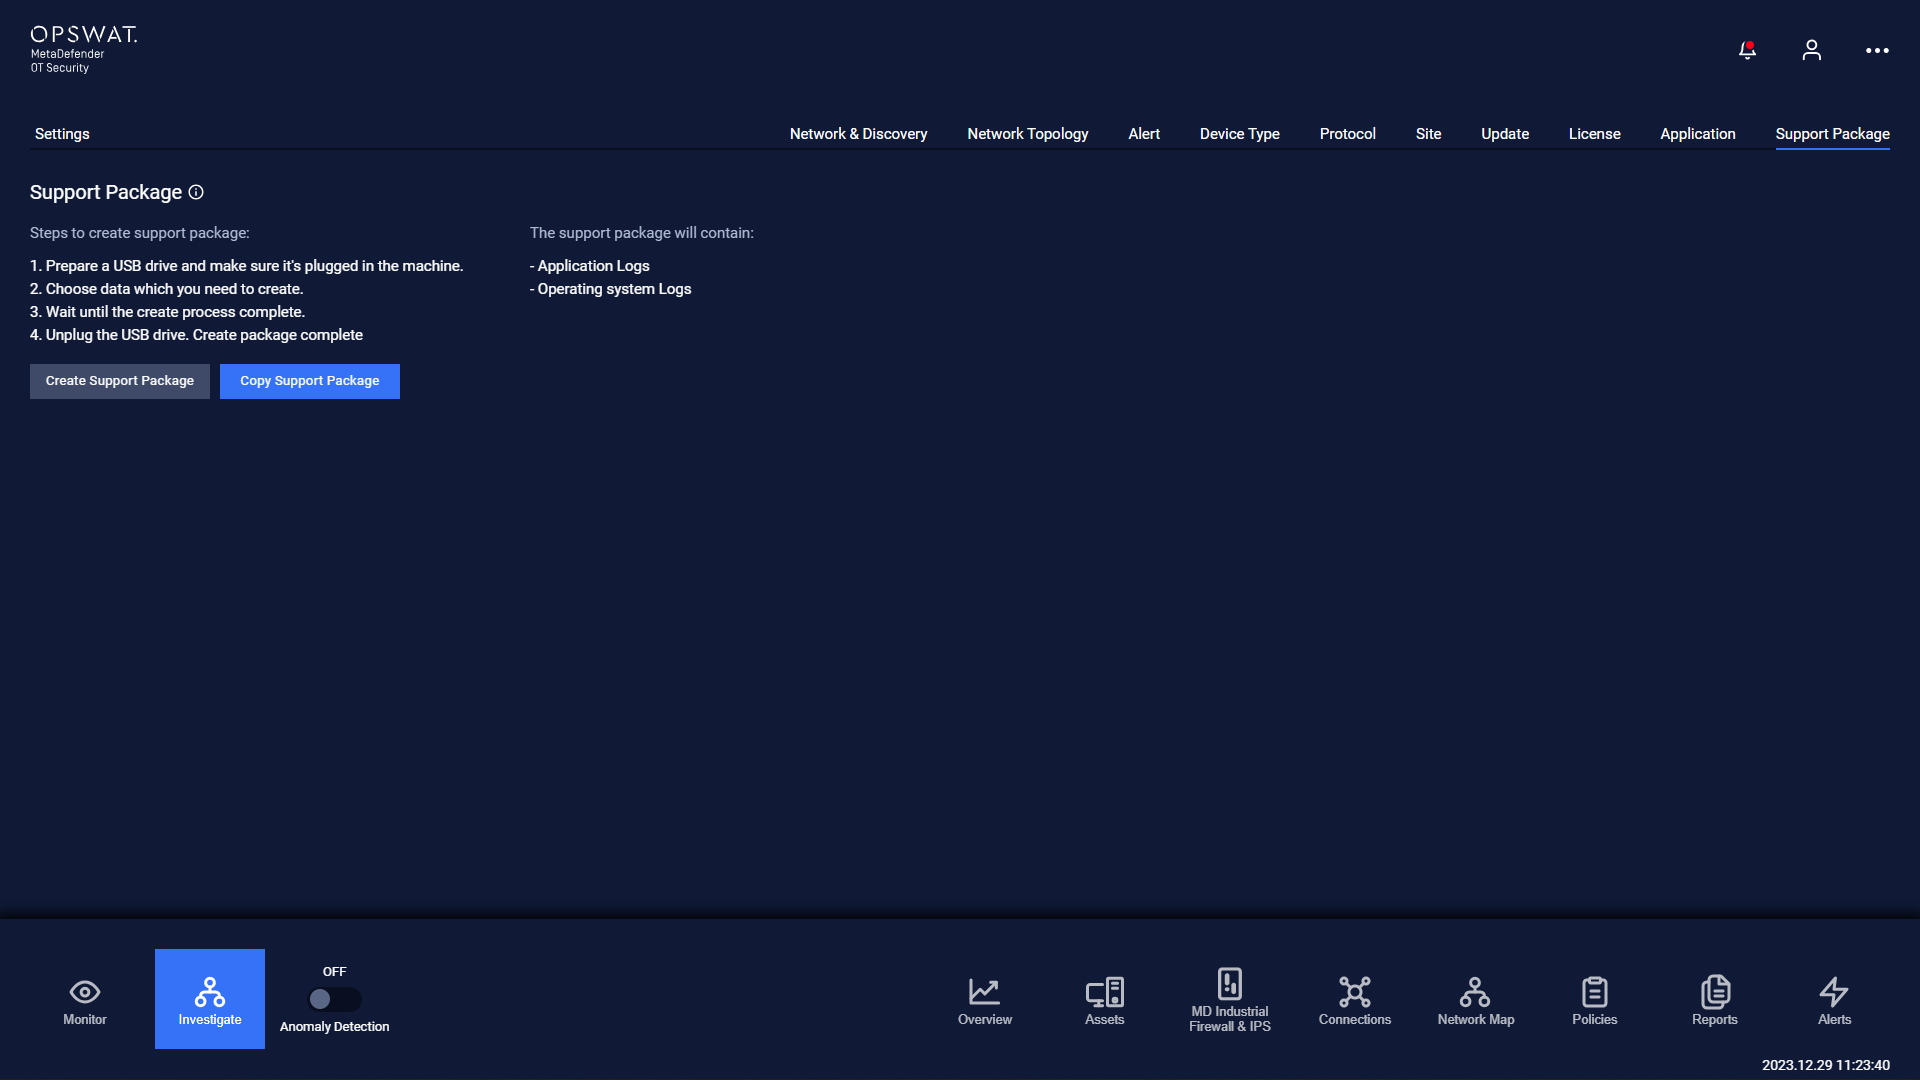Open the user account icon
The image size is (1920, 1080).
[x=1811, y=50]
